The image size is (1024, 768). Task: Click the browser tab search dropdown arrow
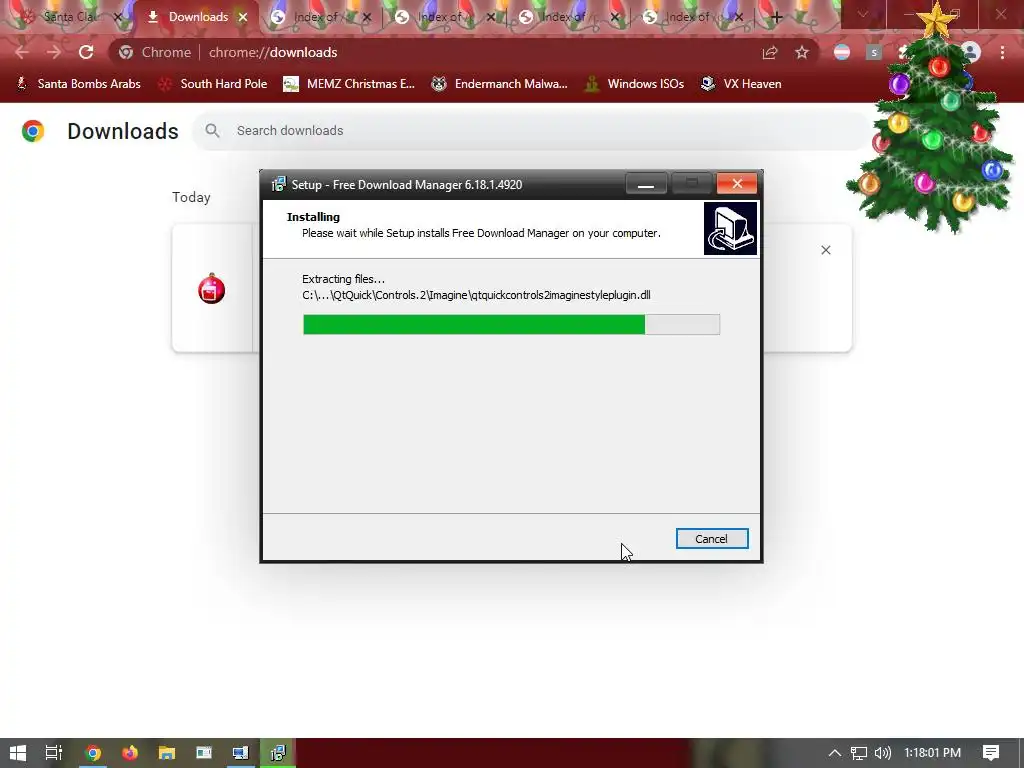pos(863,14)
